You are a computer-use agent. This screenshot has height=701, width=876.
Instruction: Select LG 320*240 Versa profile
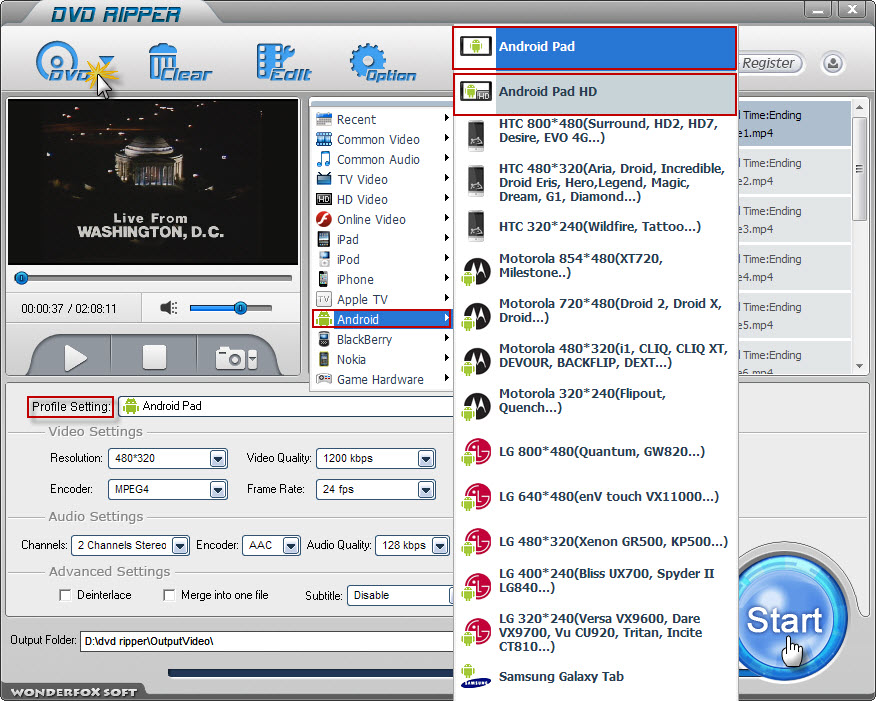(594, 632)
